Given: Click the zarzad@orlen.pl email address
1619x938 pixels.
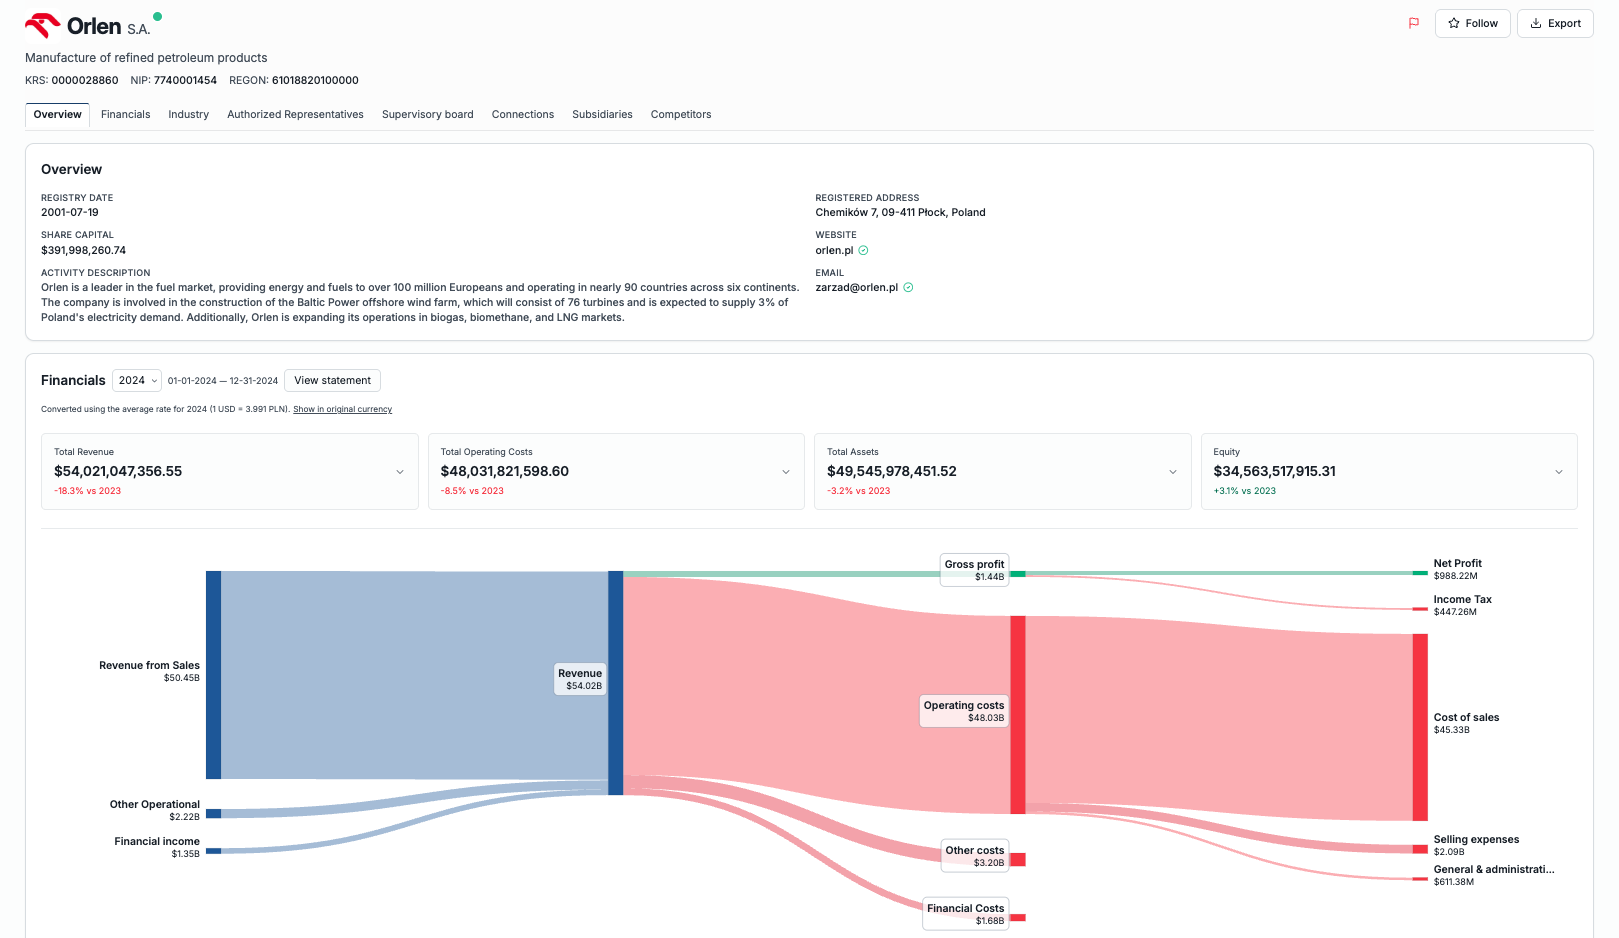Looking at the screenshot, I should pos(856,287).
